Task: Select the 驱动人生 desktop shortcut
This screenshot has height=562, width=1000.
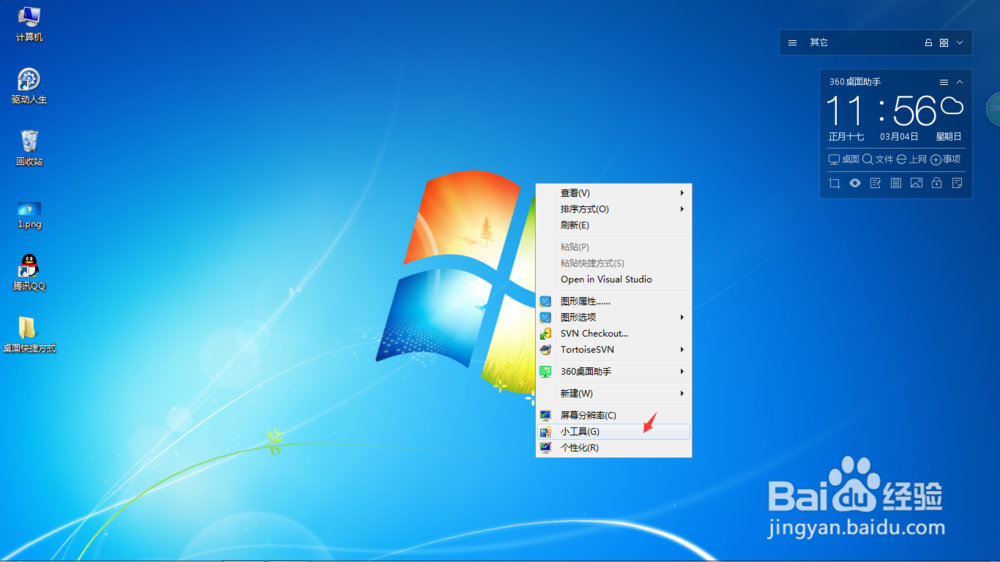Action: [29, 86]
